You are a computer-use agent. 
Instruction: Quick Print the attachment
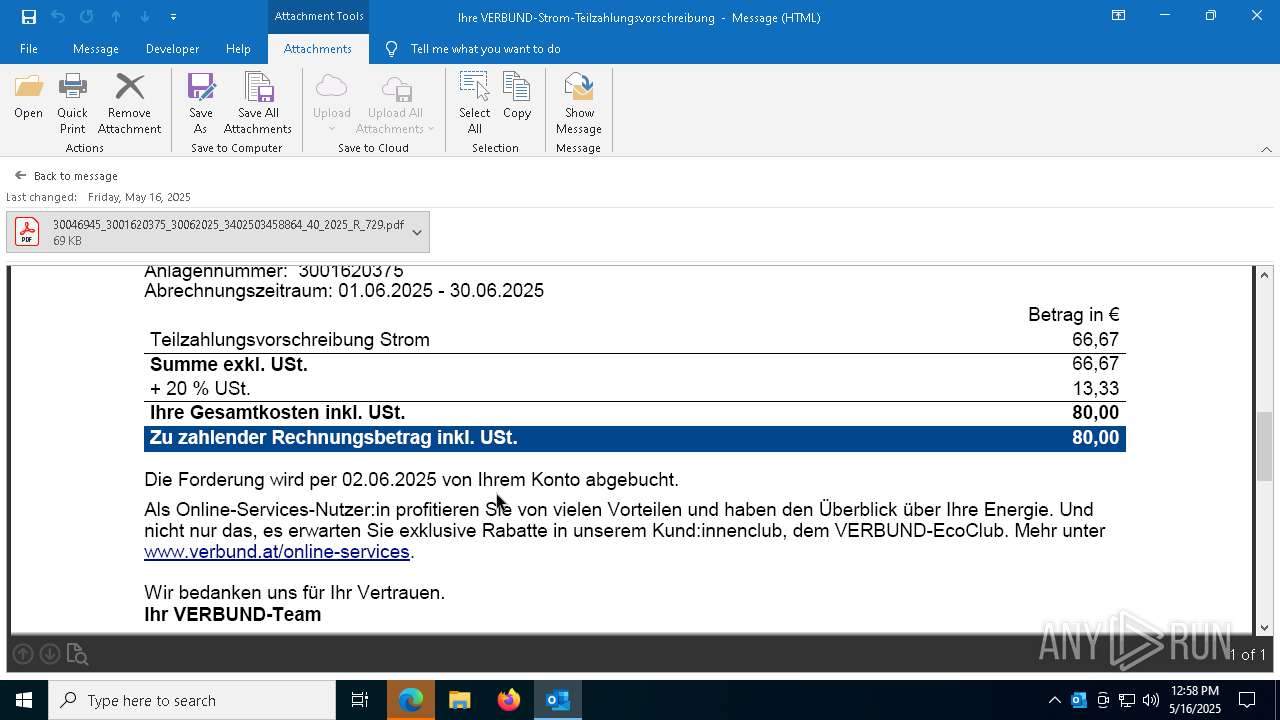point(72,104)
